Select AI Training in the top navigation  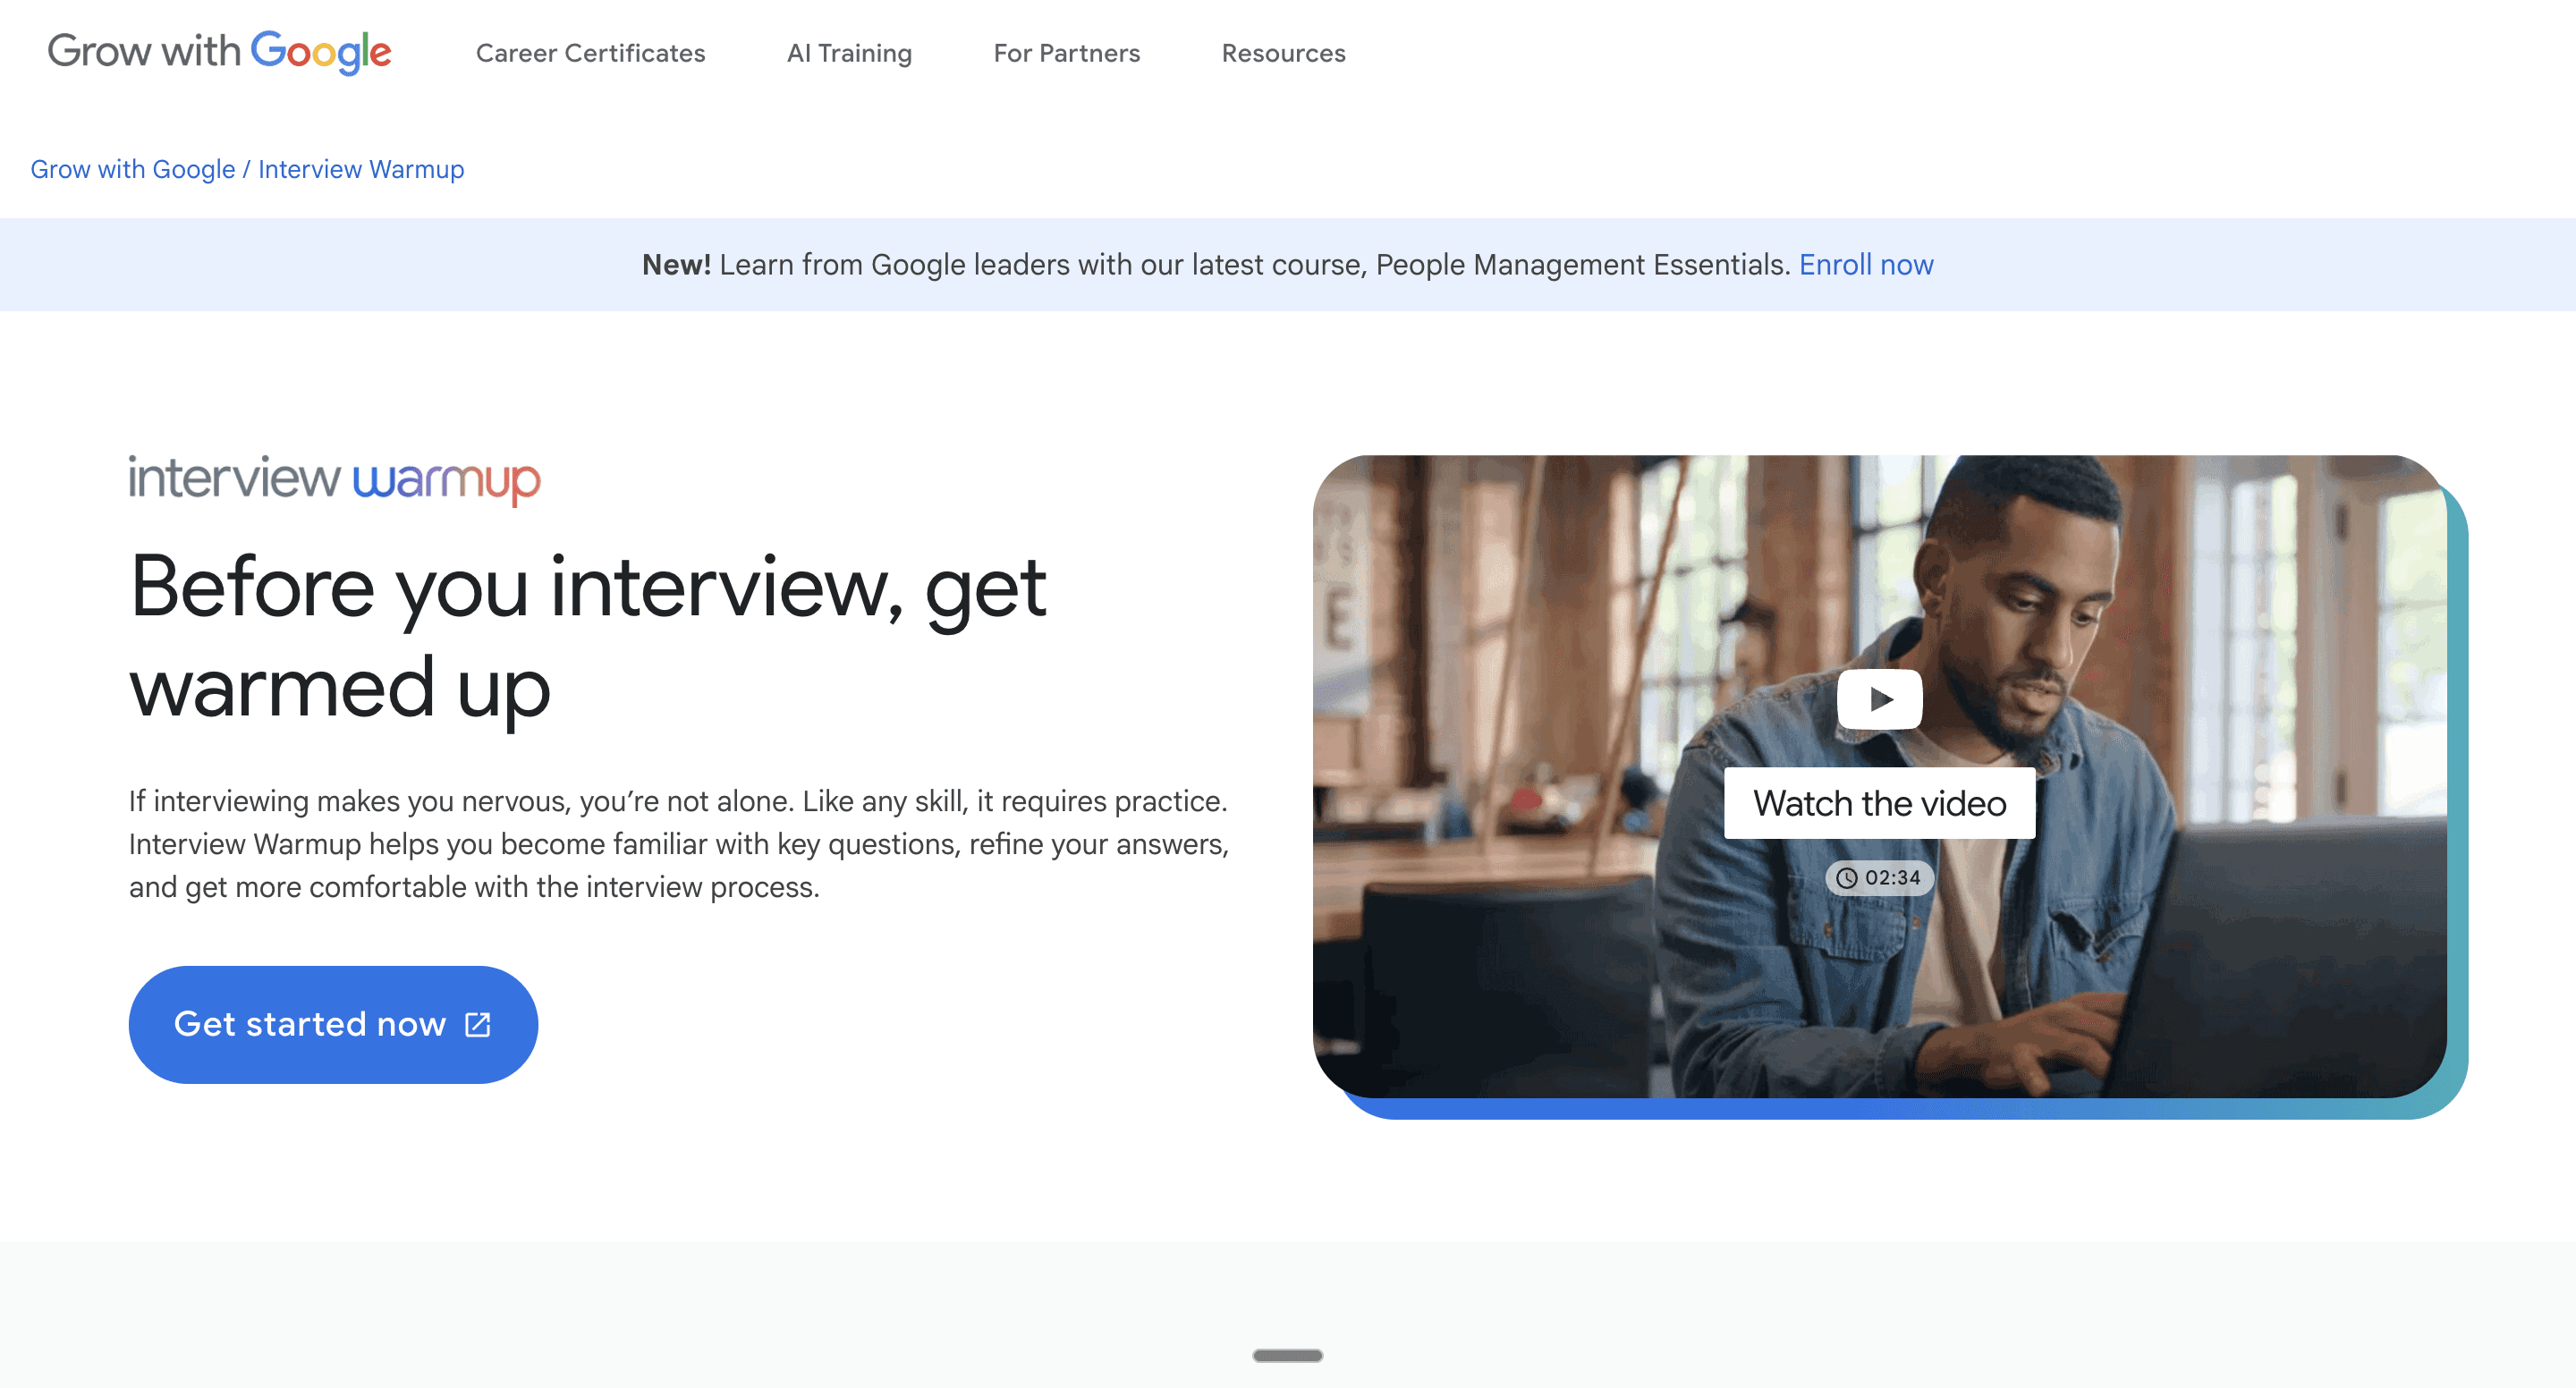pyautogui.click(x=848, y=53)
